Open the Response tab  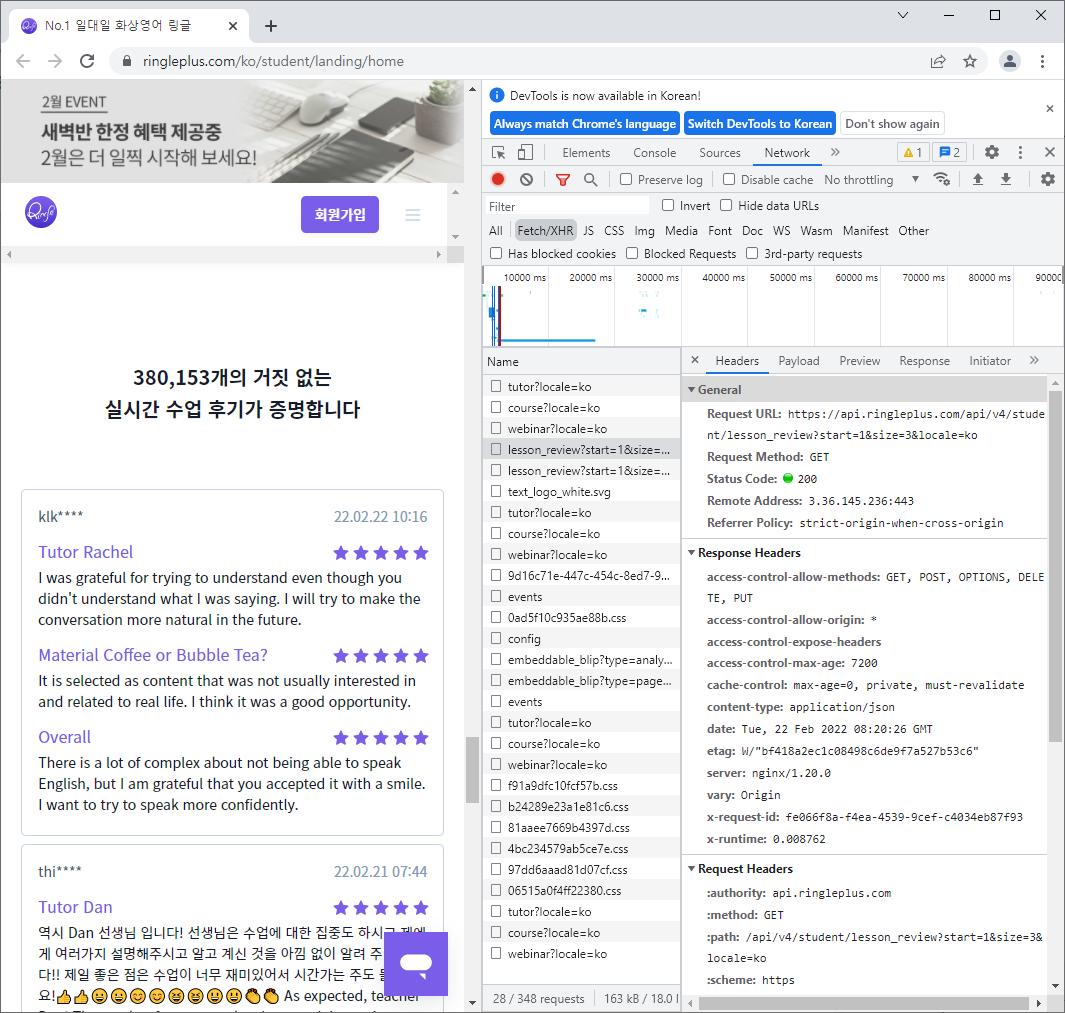924,361
